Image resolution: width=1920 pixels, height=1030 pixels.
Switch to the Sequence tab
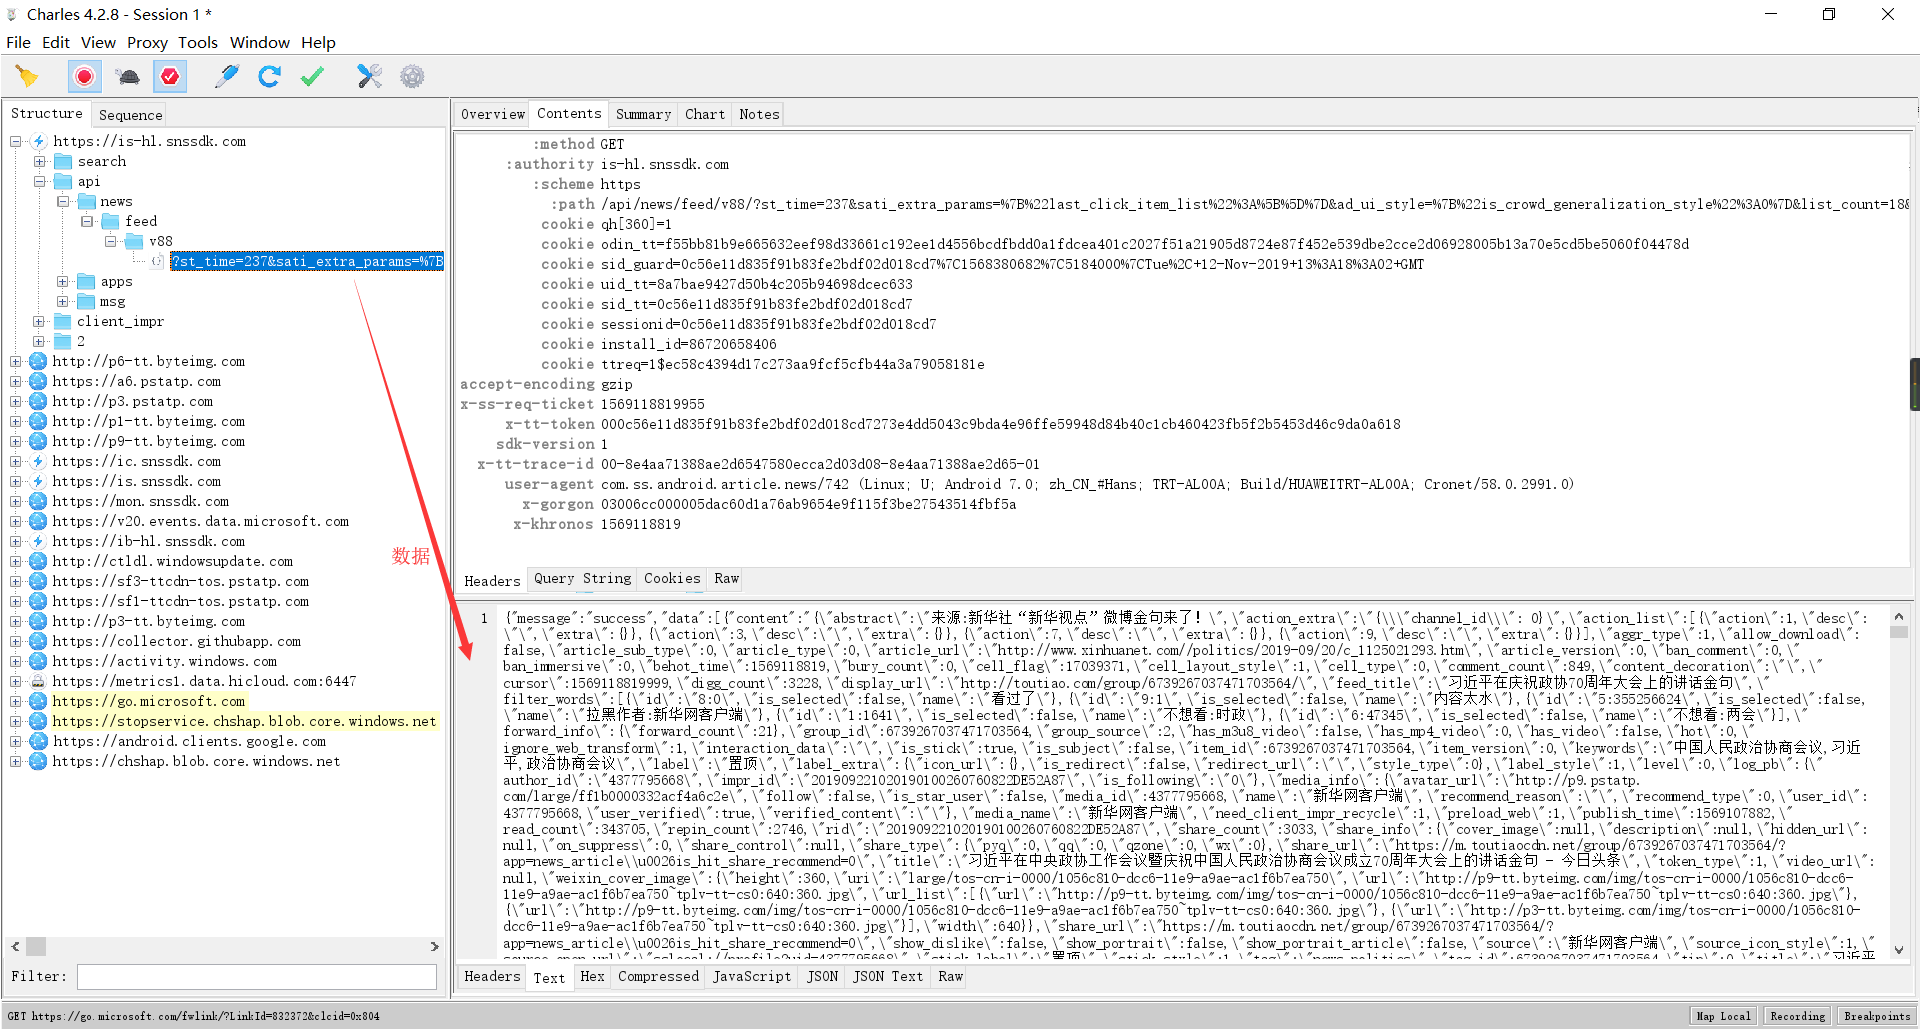[x=130, y=115]
